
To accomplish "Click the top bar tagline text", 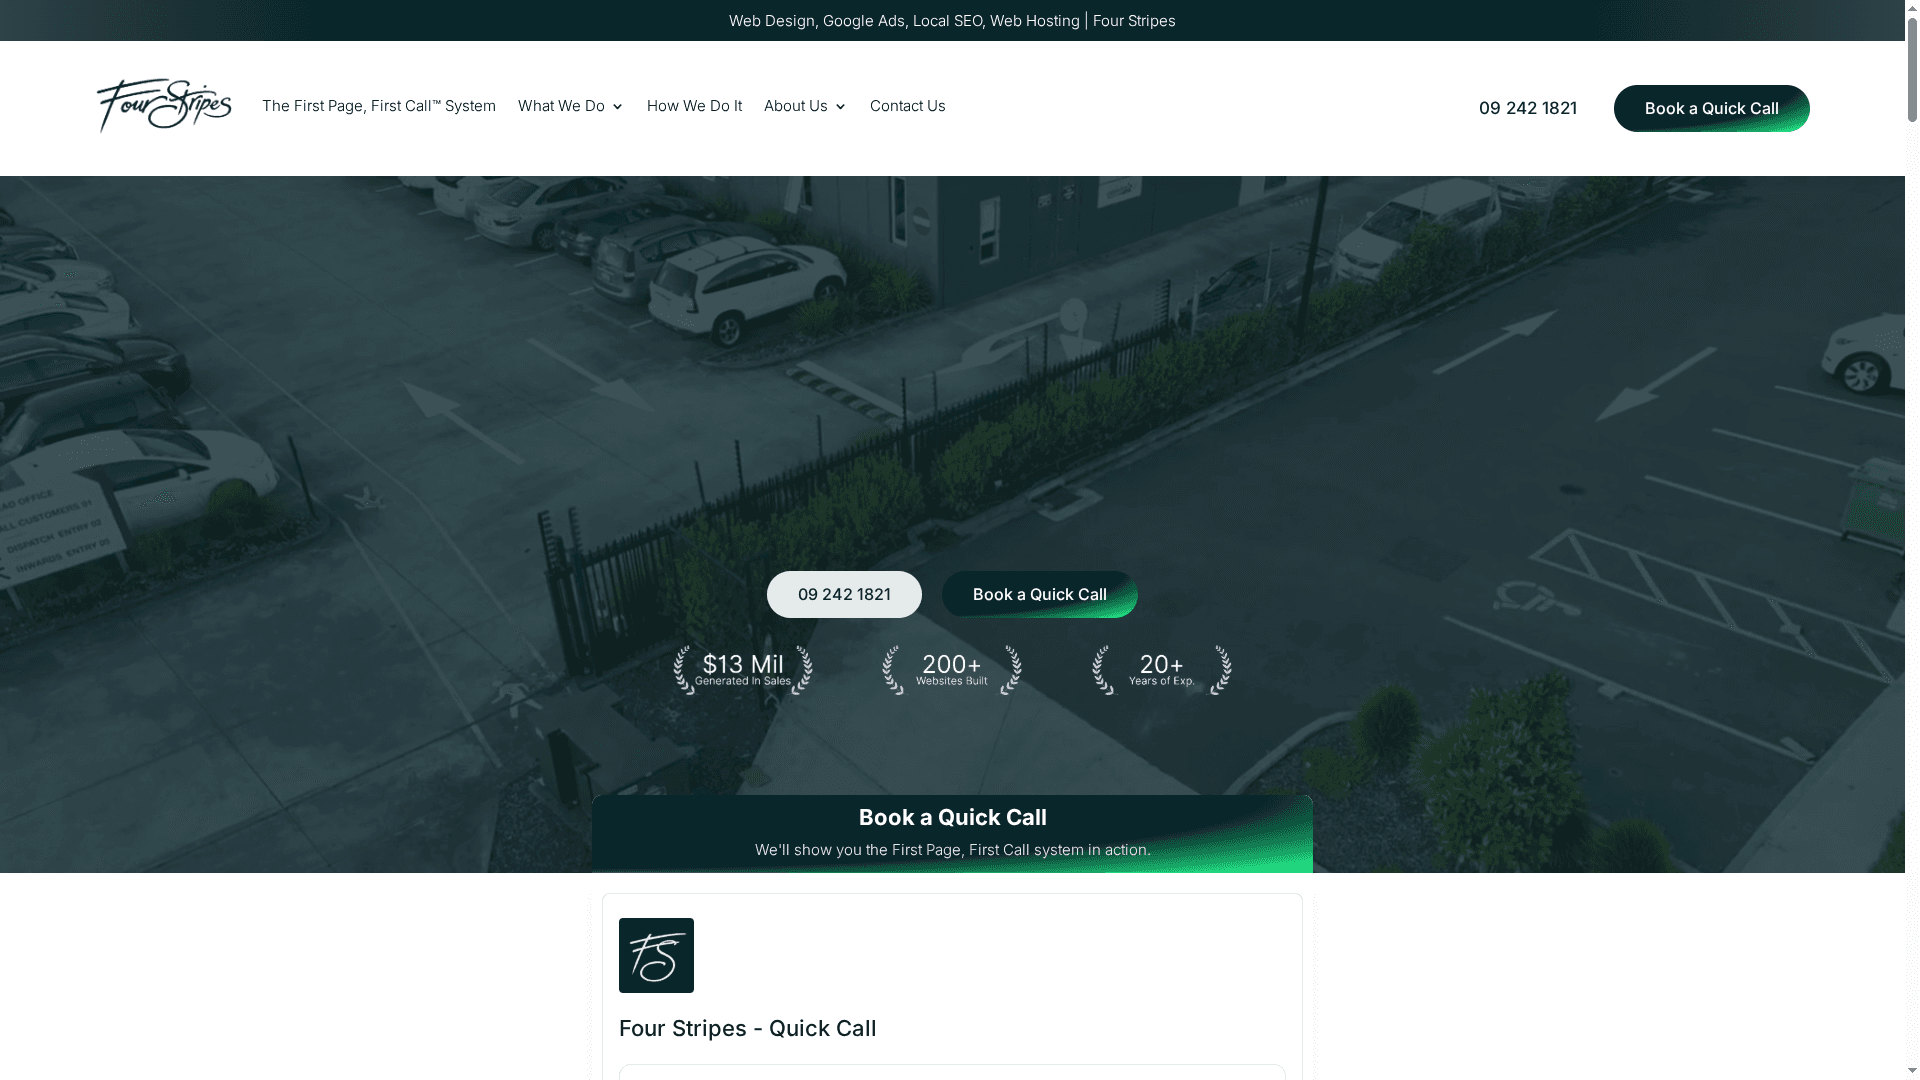I will click(x=952, y=21).
